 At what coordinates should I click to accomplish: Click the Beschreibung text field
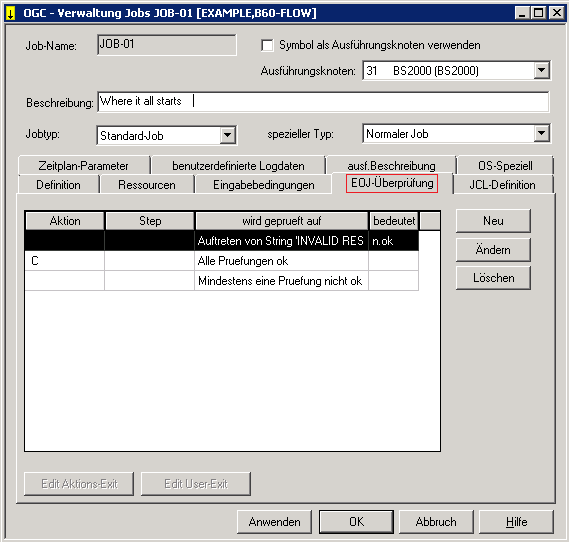323,102
